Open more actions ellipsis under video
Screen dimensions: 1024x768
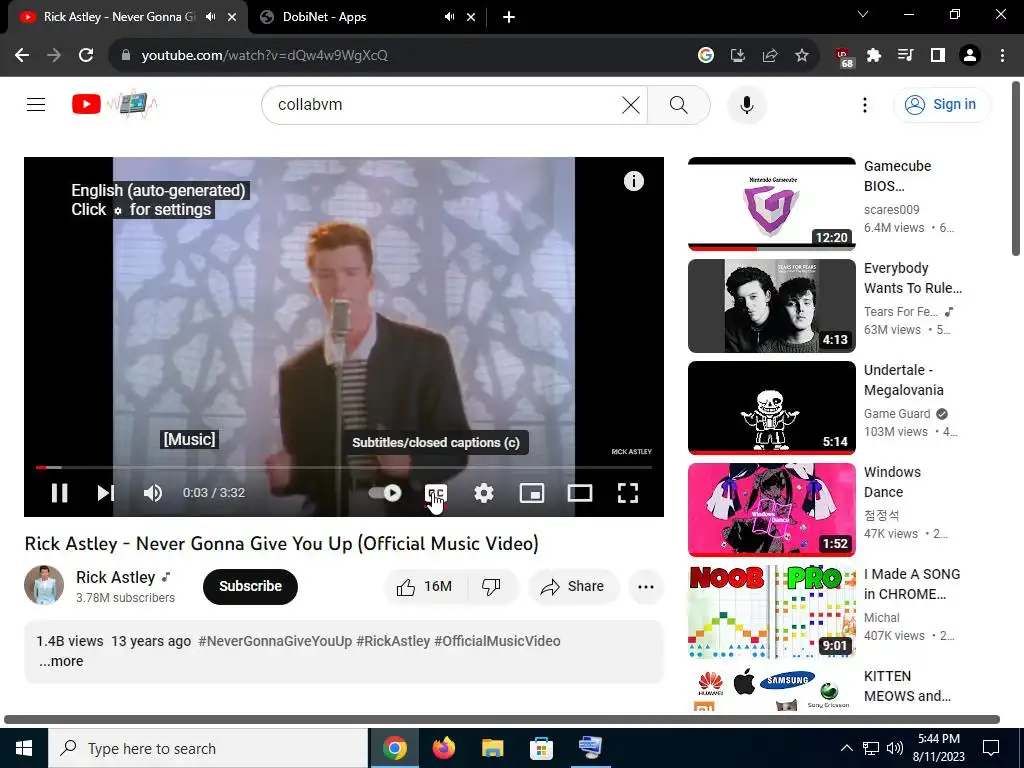click(x=646, y=586)
